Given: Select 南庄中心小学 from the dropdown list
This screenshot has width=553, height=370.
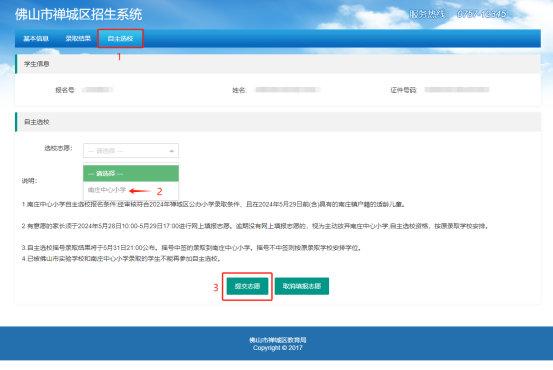Looking at the screenshot, I should 107,190.
